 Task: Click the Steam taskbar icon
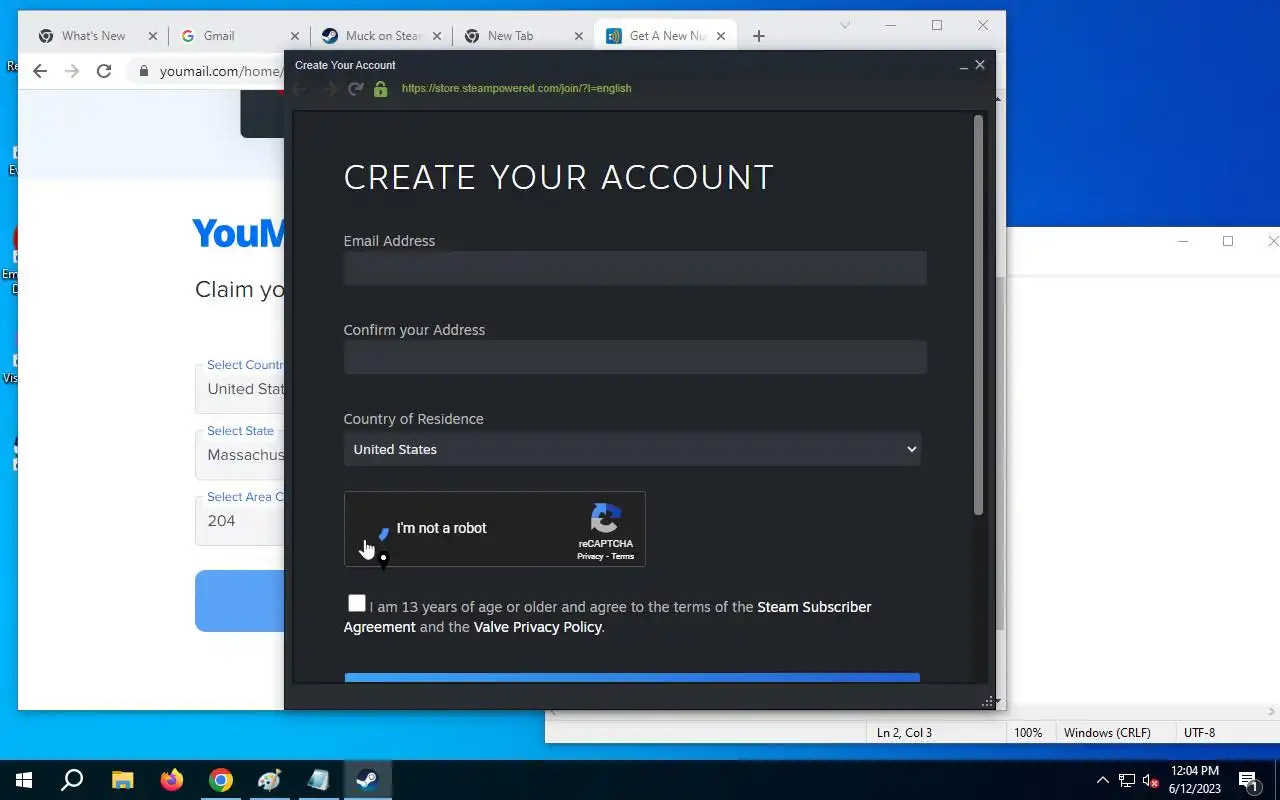(367, 780)
